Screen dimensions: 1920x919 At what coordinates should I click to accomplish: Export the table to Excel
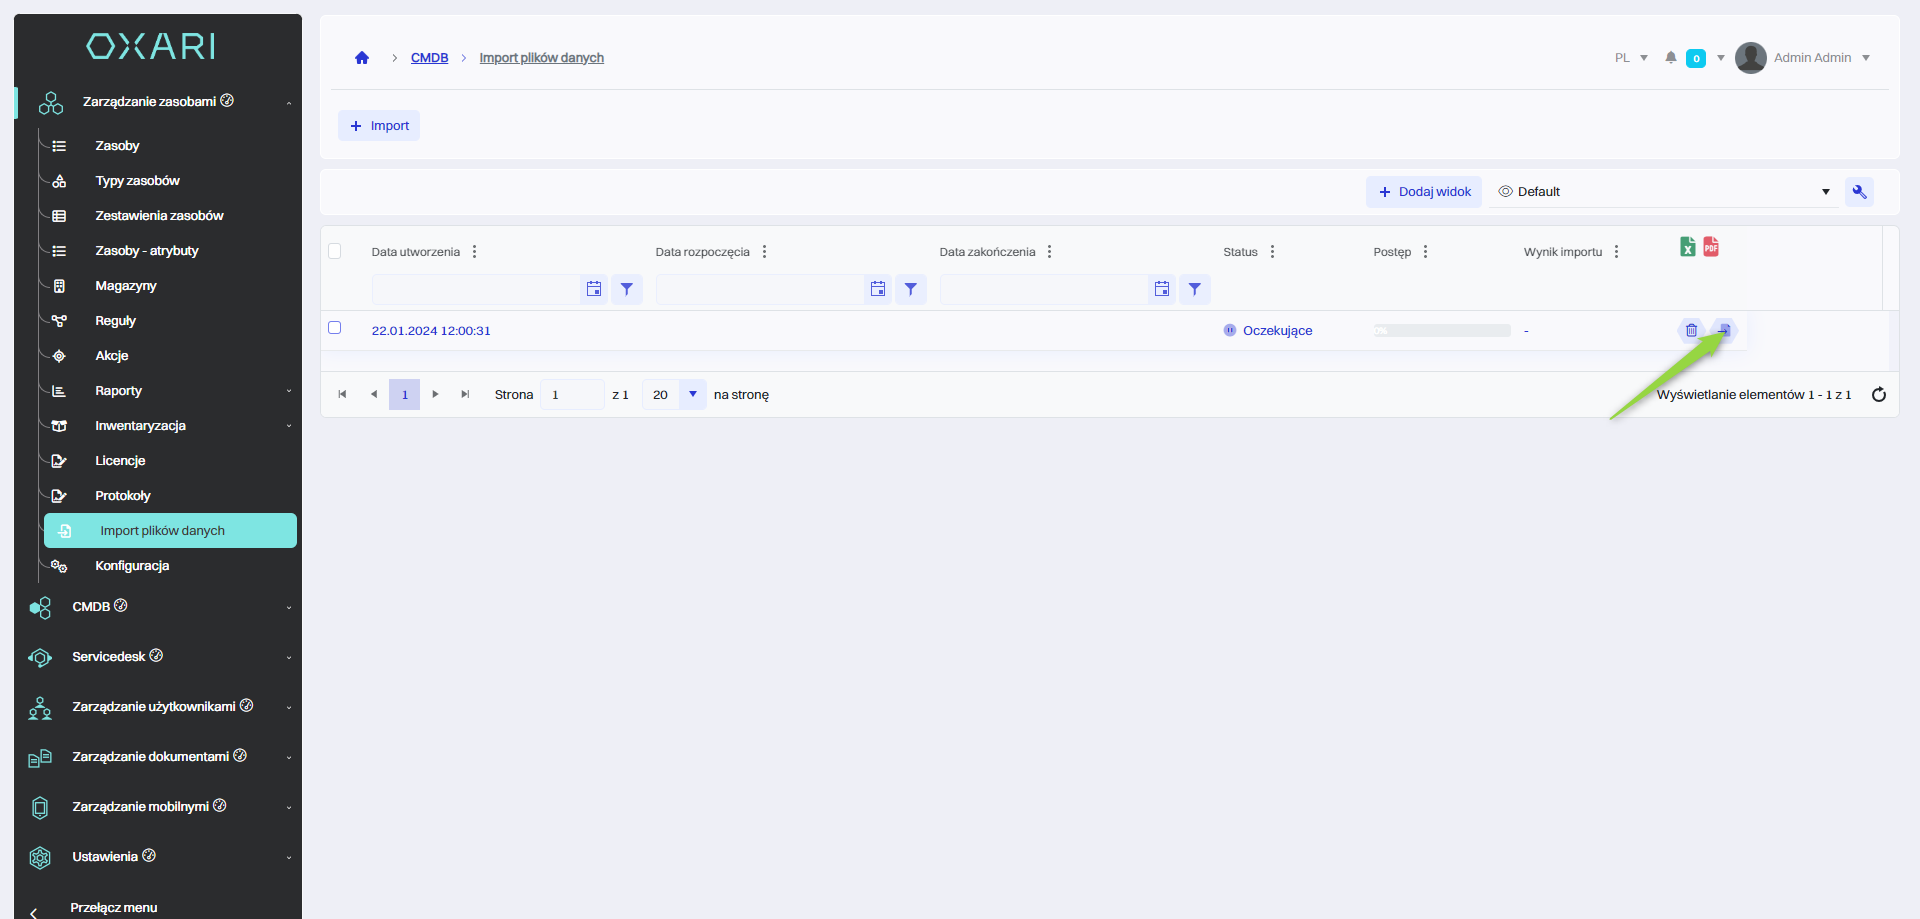point(1688,247)
